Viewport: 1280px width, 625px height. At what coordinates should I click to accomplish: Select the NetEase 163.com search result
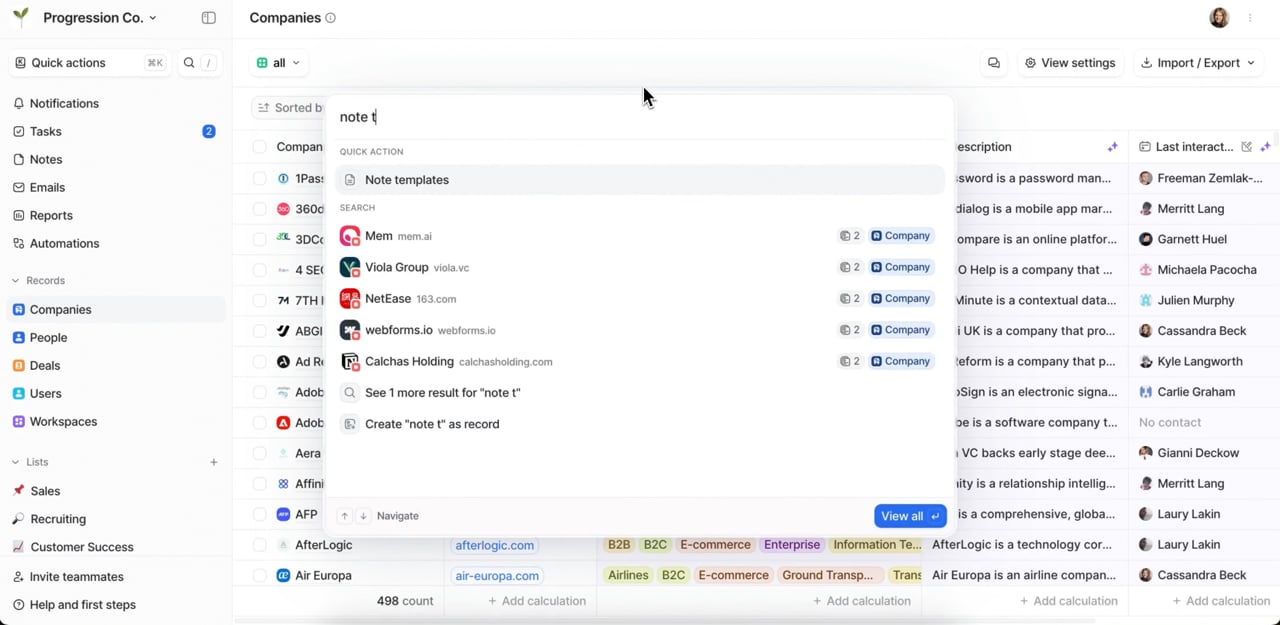pos(640,299)
